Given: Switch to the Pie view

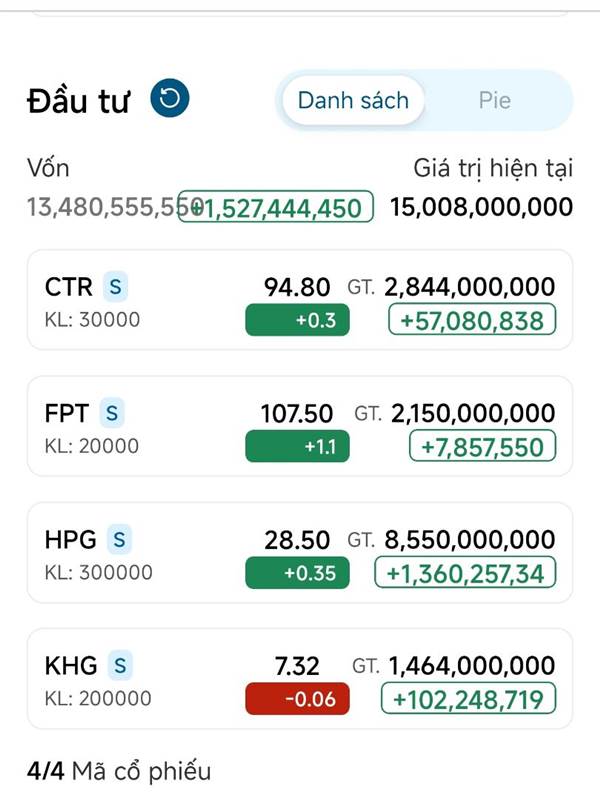Looking at the screenshot, I should pyautogui.click(x=494, y=100).
